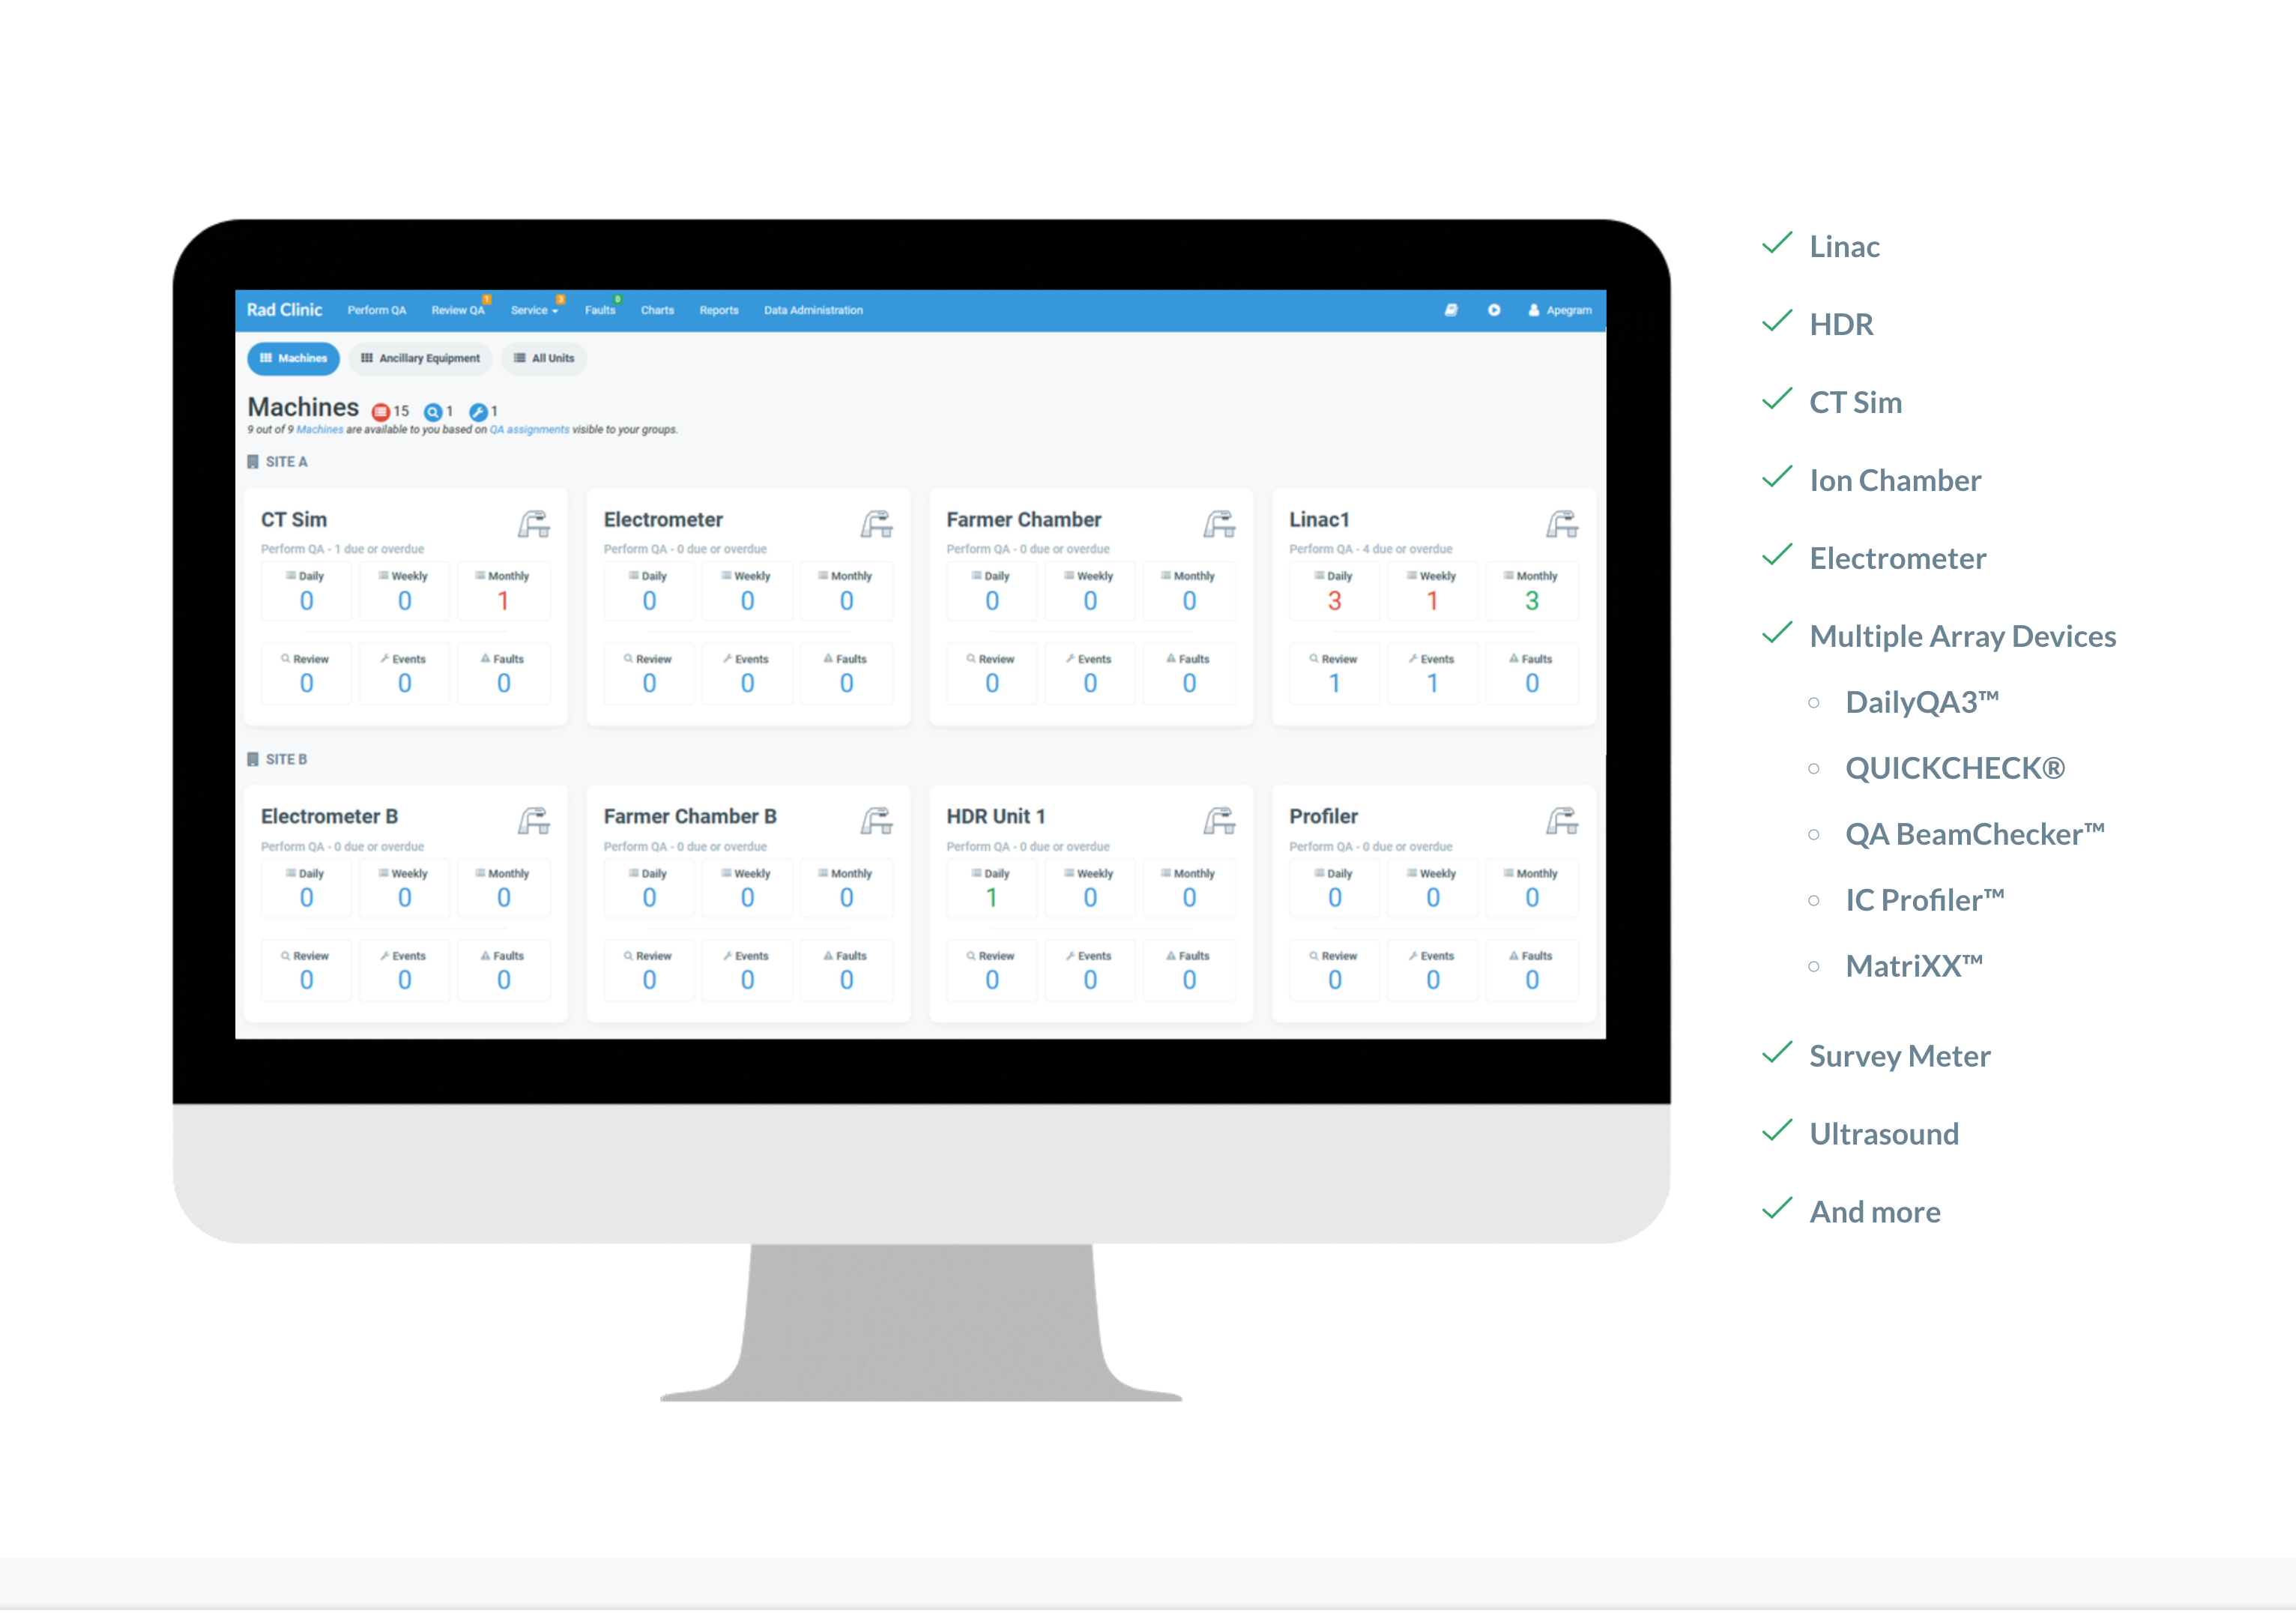Open Charts in the navbar
2296x1616 pixels.
[x=657, y=310]
